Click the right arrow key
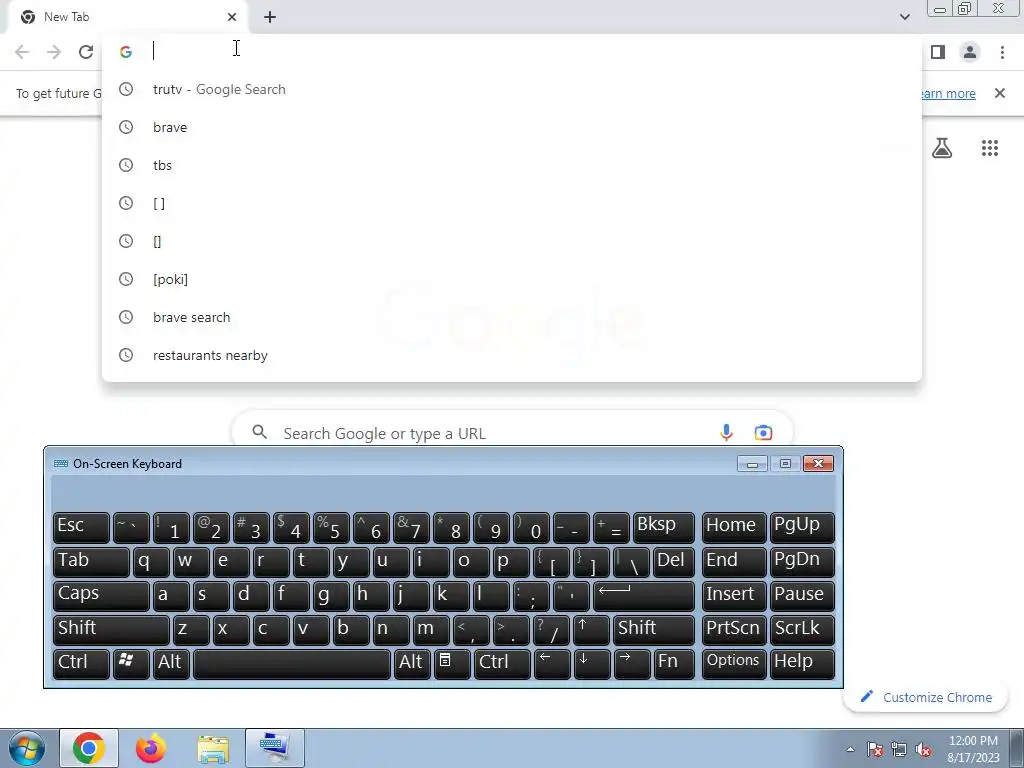Image resolution: width=1024 pixels, height=768 pixels. [632, 664]
